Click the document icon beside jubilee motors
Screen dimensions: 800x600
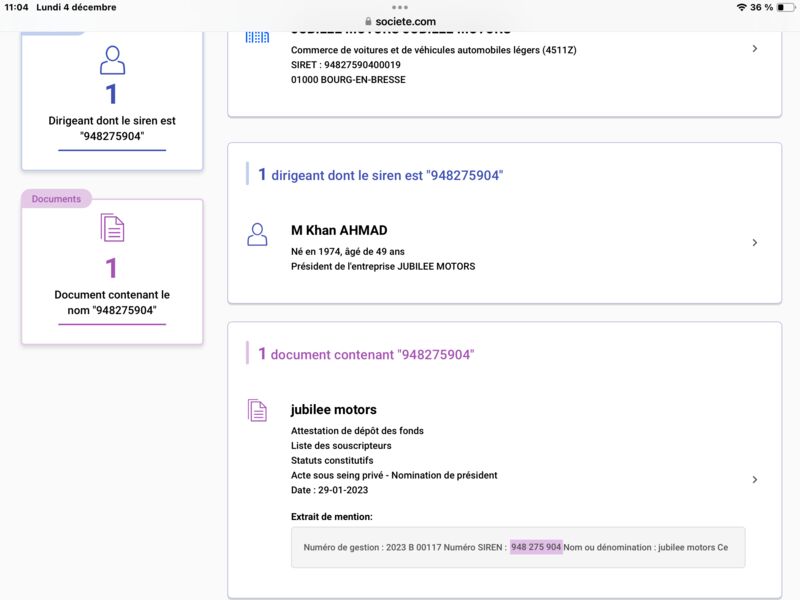(x=257, y=410)
